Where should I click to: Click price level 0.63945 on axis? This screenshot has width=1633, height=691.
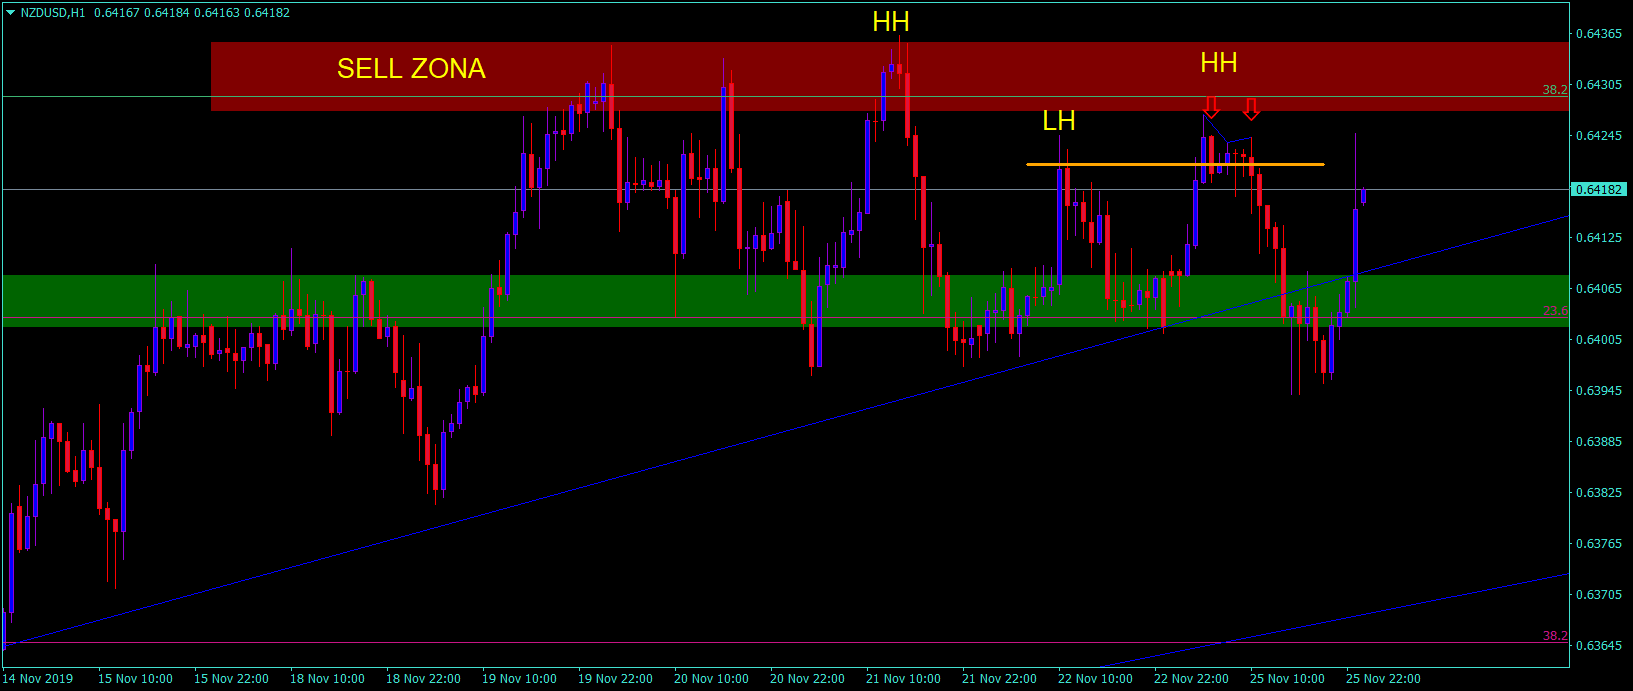[x=1599, y=391]
